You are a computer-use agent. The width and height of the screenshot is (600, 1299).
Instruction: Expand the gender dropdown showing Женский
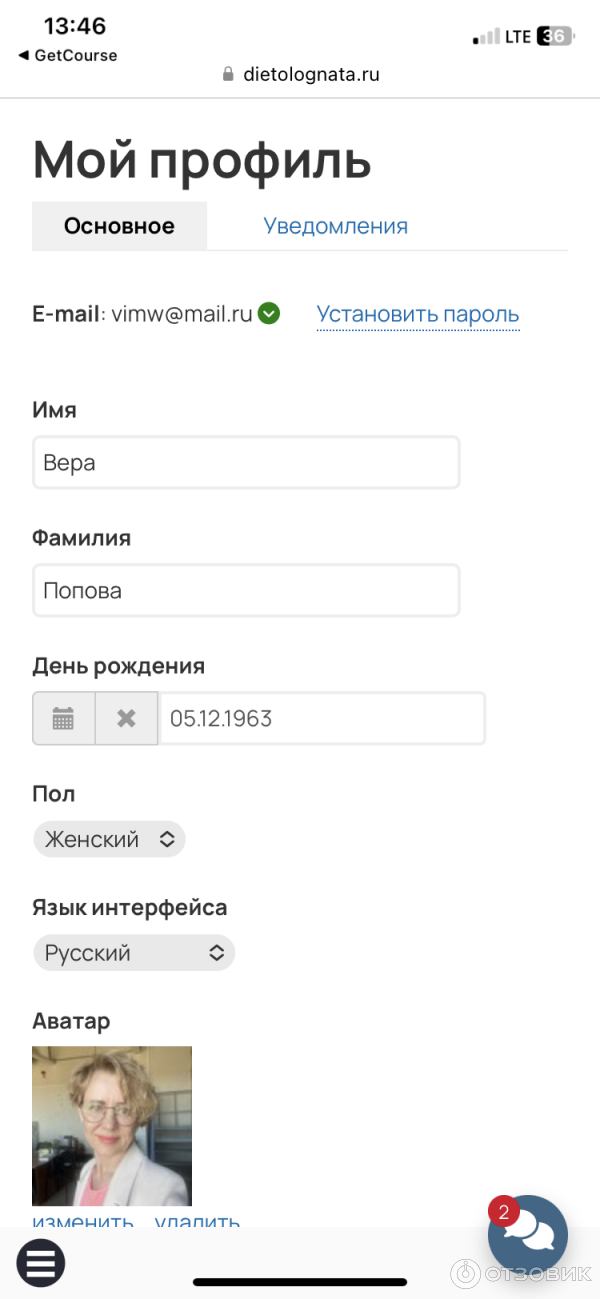coord(109,839)
